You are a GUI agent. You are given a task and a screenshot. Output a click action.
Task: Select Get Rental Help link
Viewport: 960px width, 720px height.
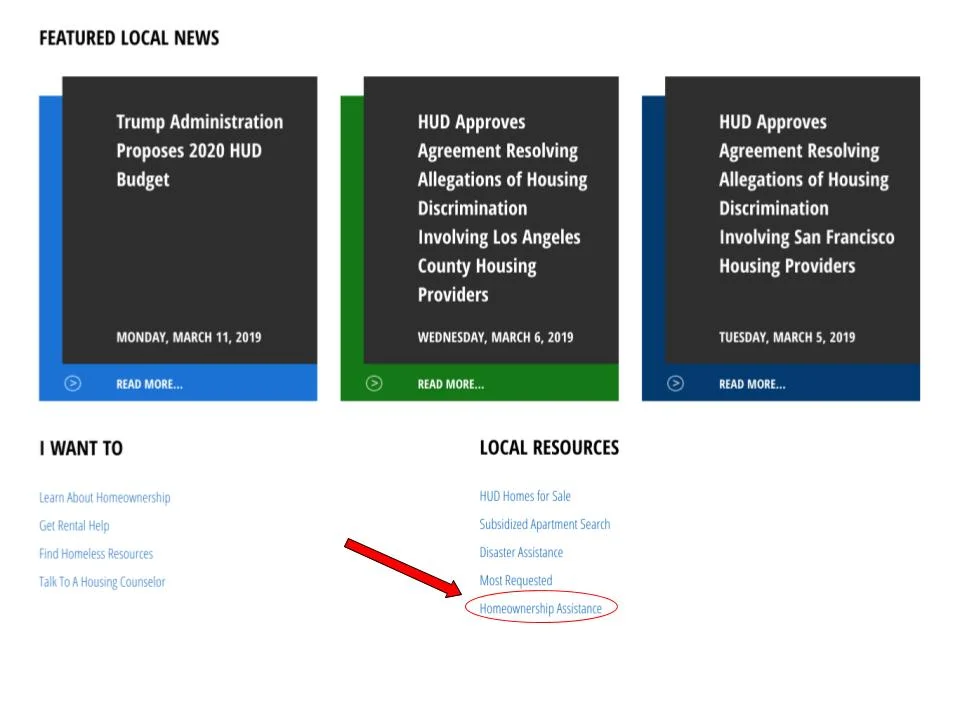[x=74, y=525]
